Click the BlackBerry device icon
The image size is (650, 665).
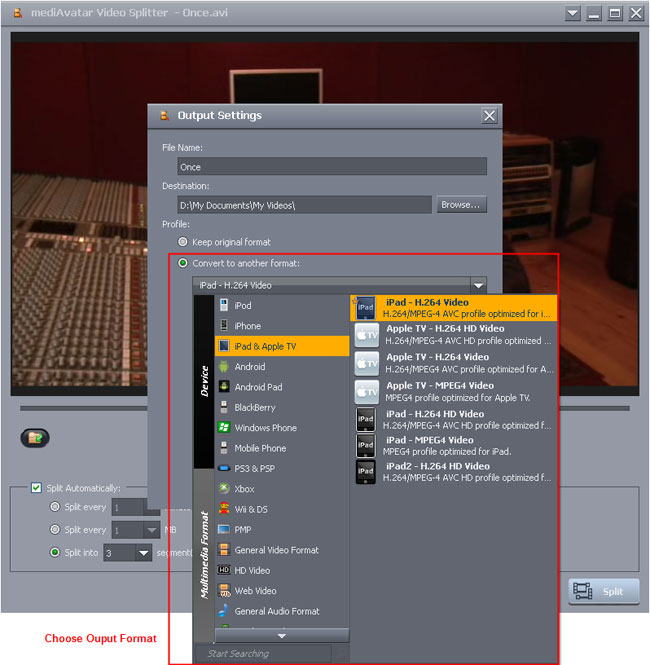tap(224, 407)
